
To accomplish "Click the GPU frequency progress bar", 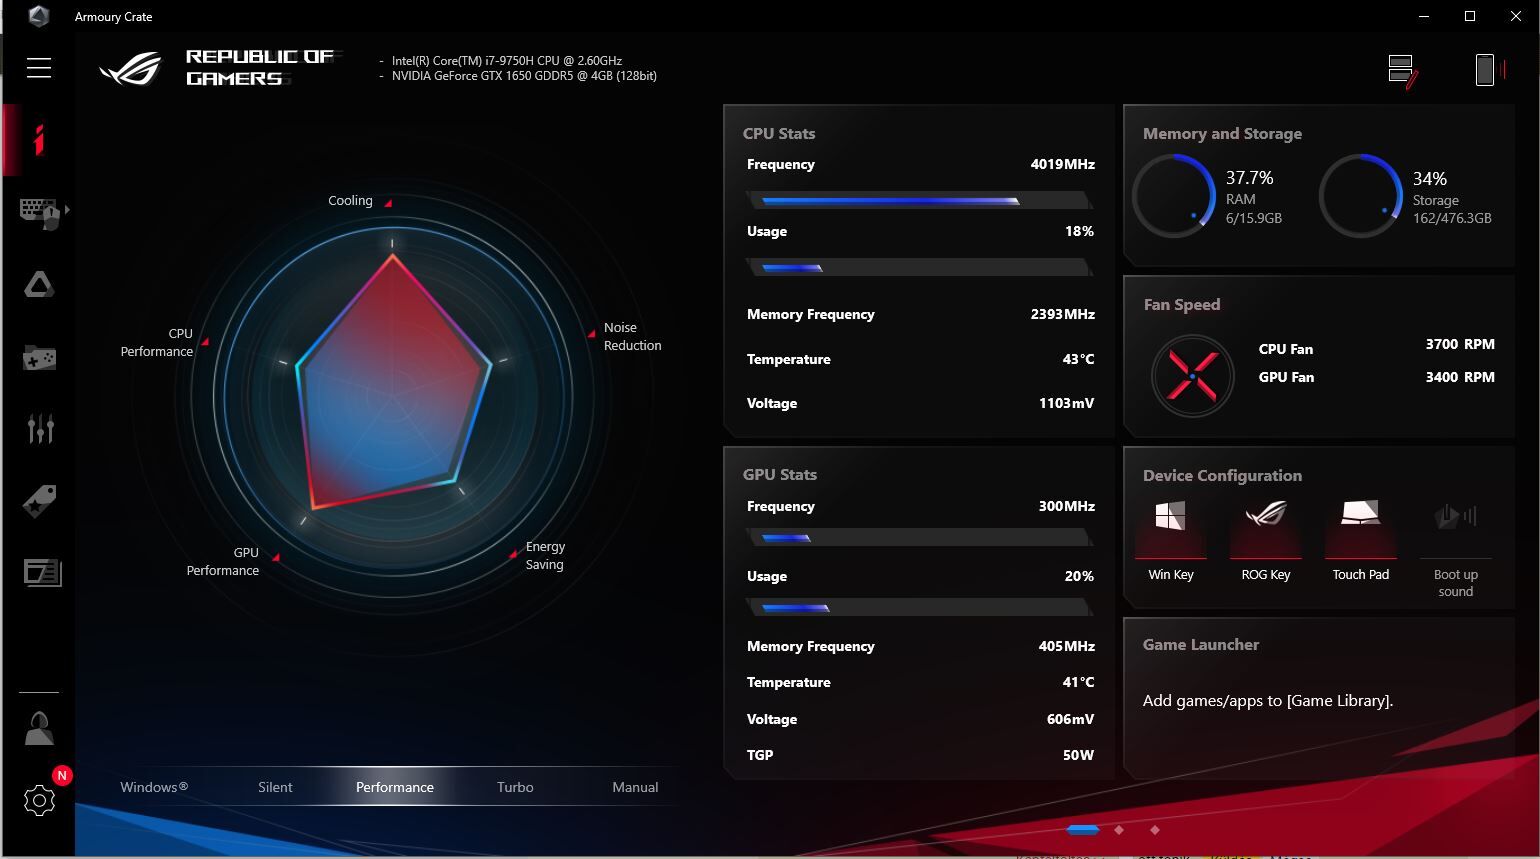I will [919, 538].
